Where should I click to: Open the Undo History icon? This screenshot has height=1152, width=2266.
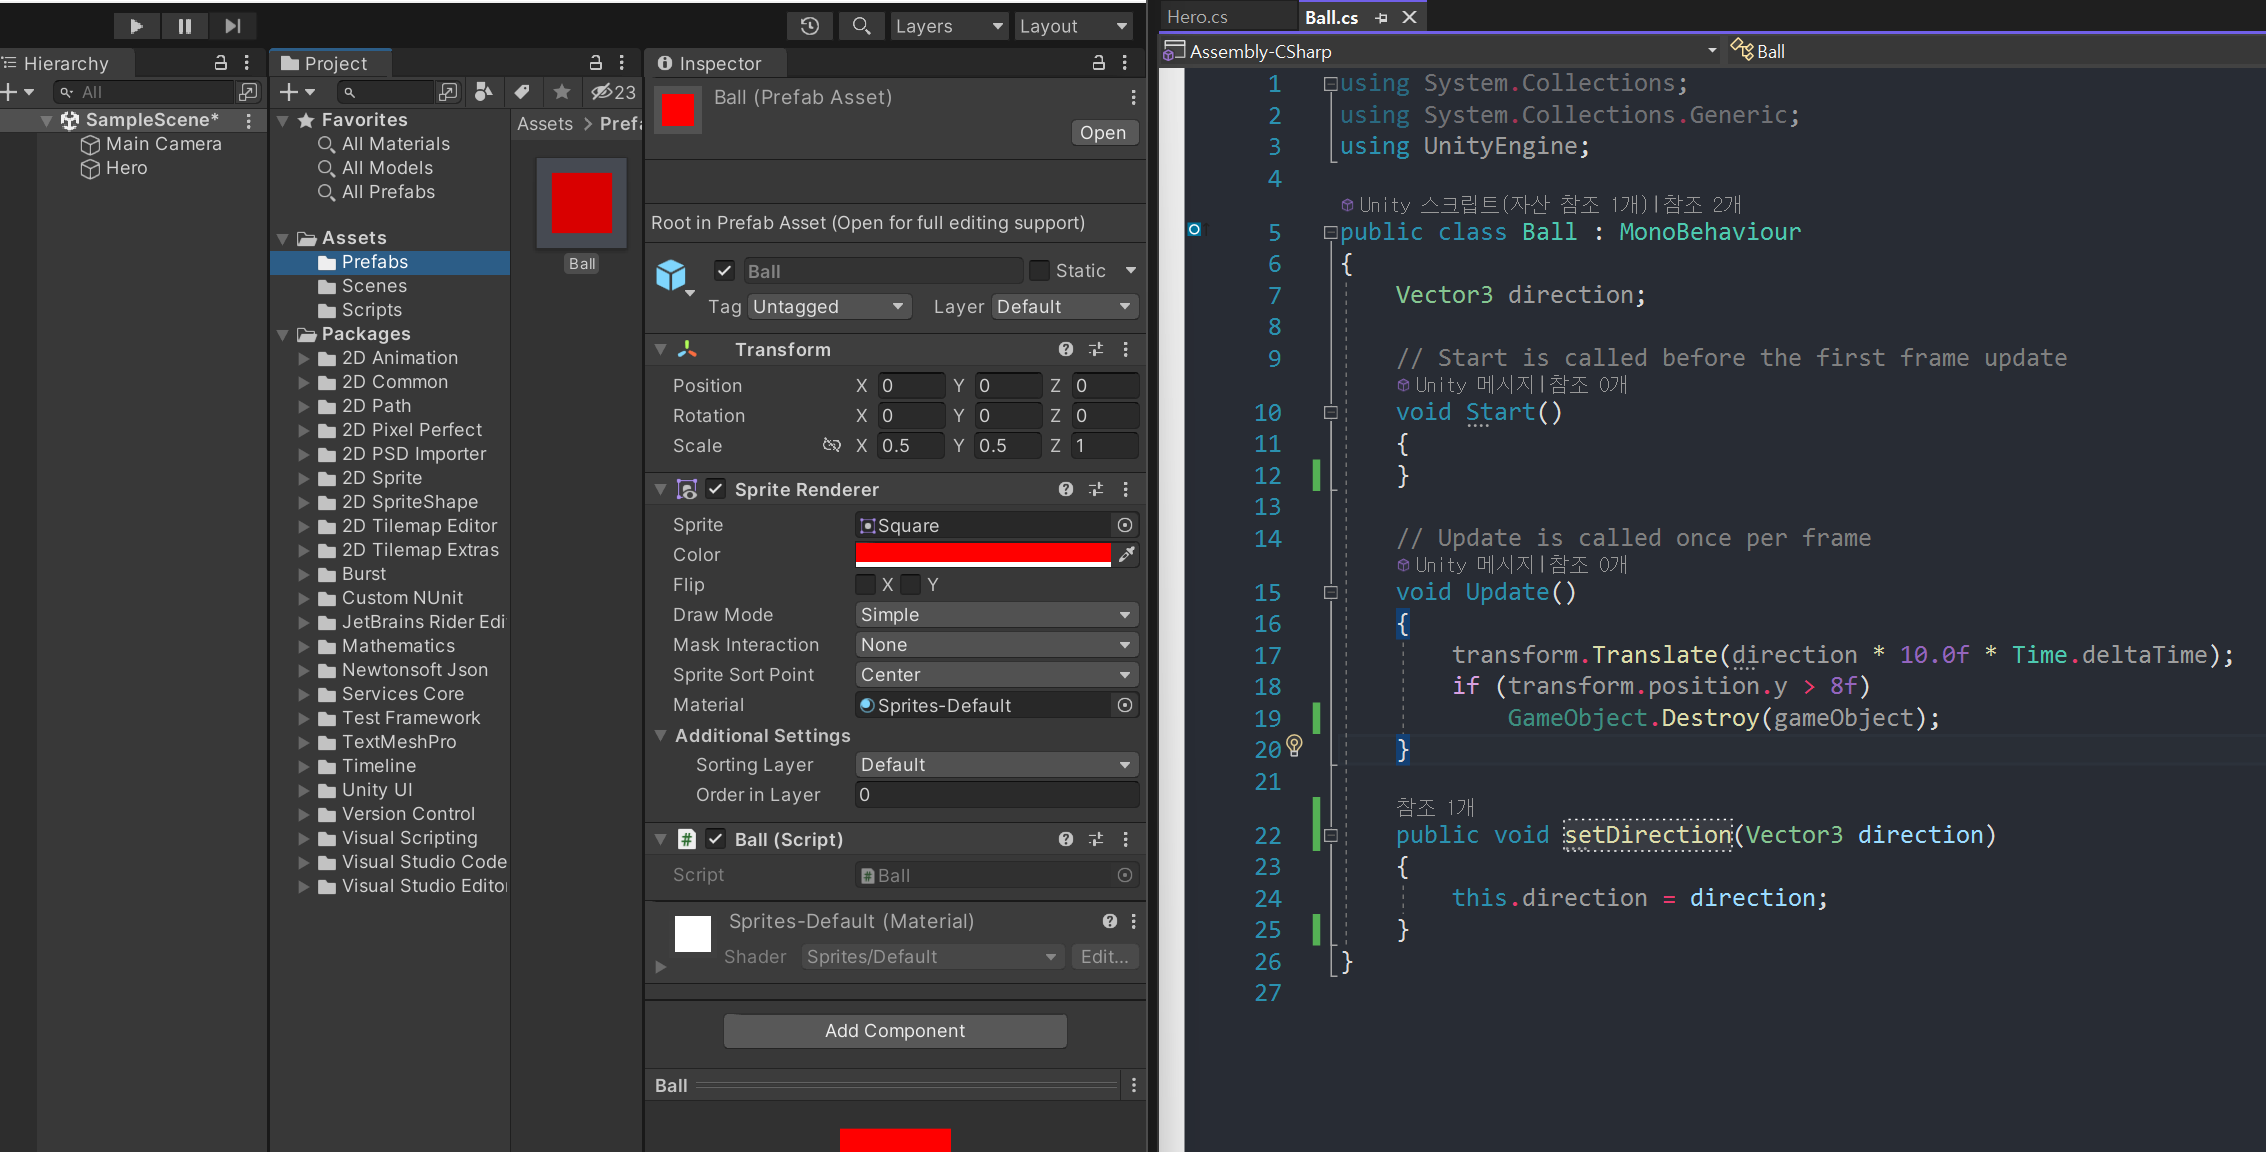pos(809,26)
